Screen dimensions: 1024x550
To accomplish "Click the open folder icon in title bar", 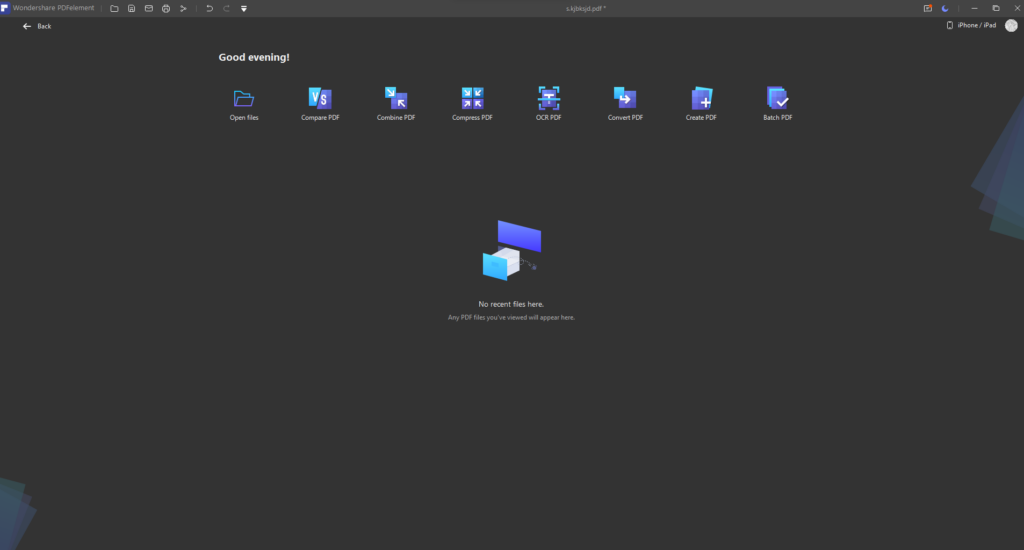I will coord(114,8).
